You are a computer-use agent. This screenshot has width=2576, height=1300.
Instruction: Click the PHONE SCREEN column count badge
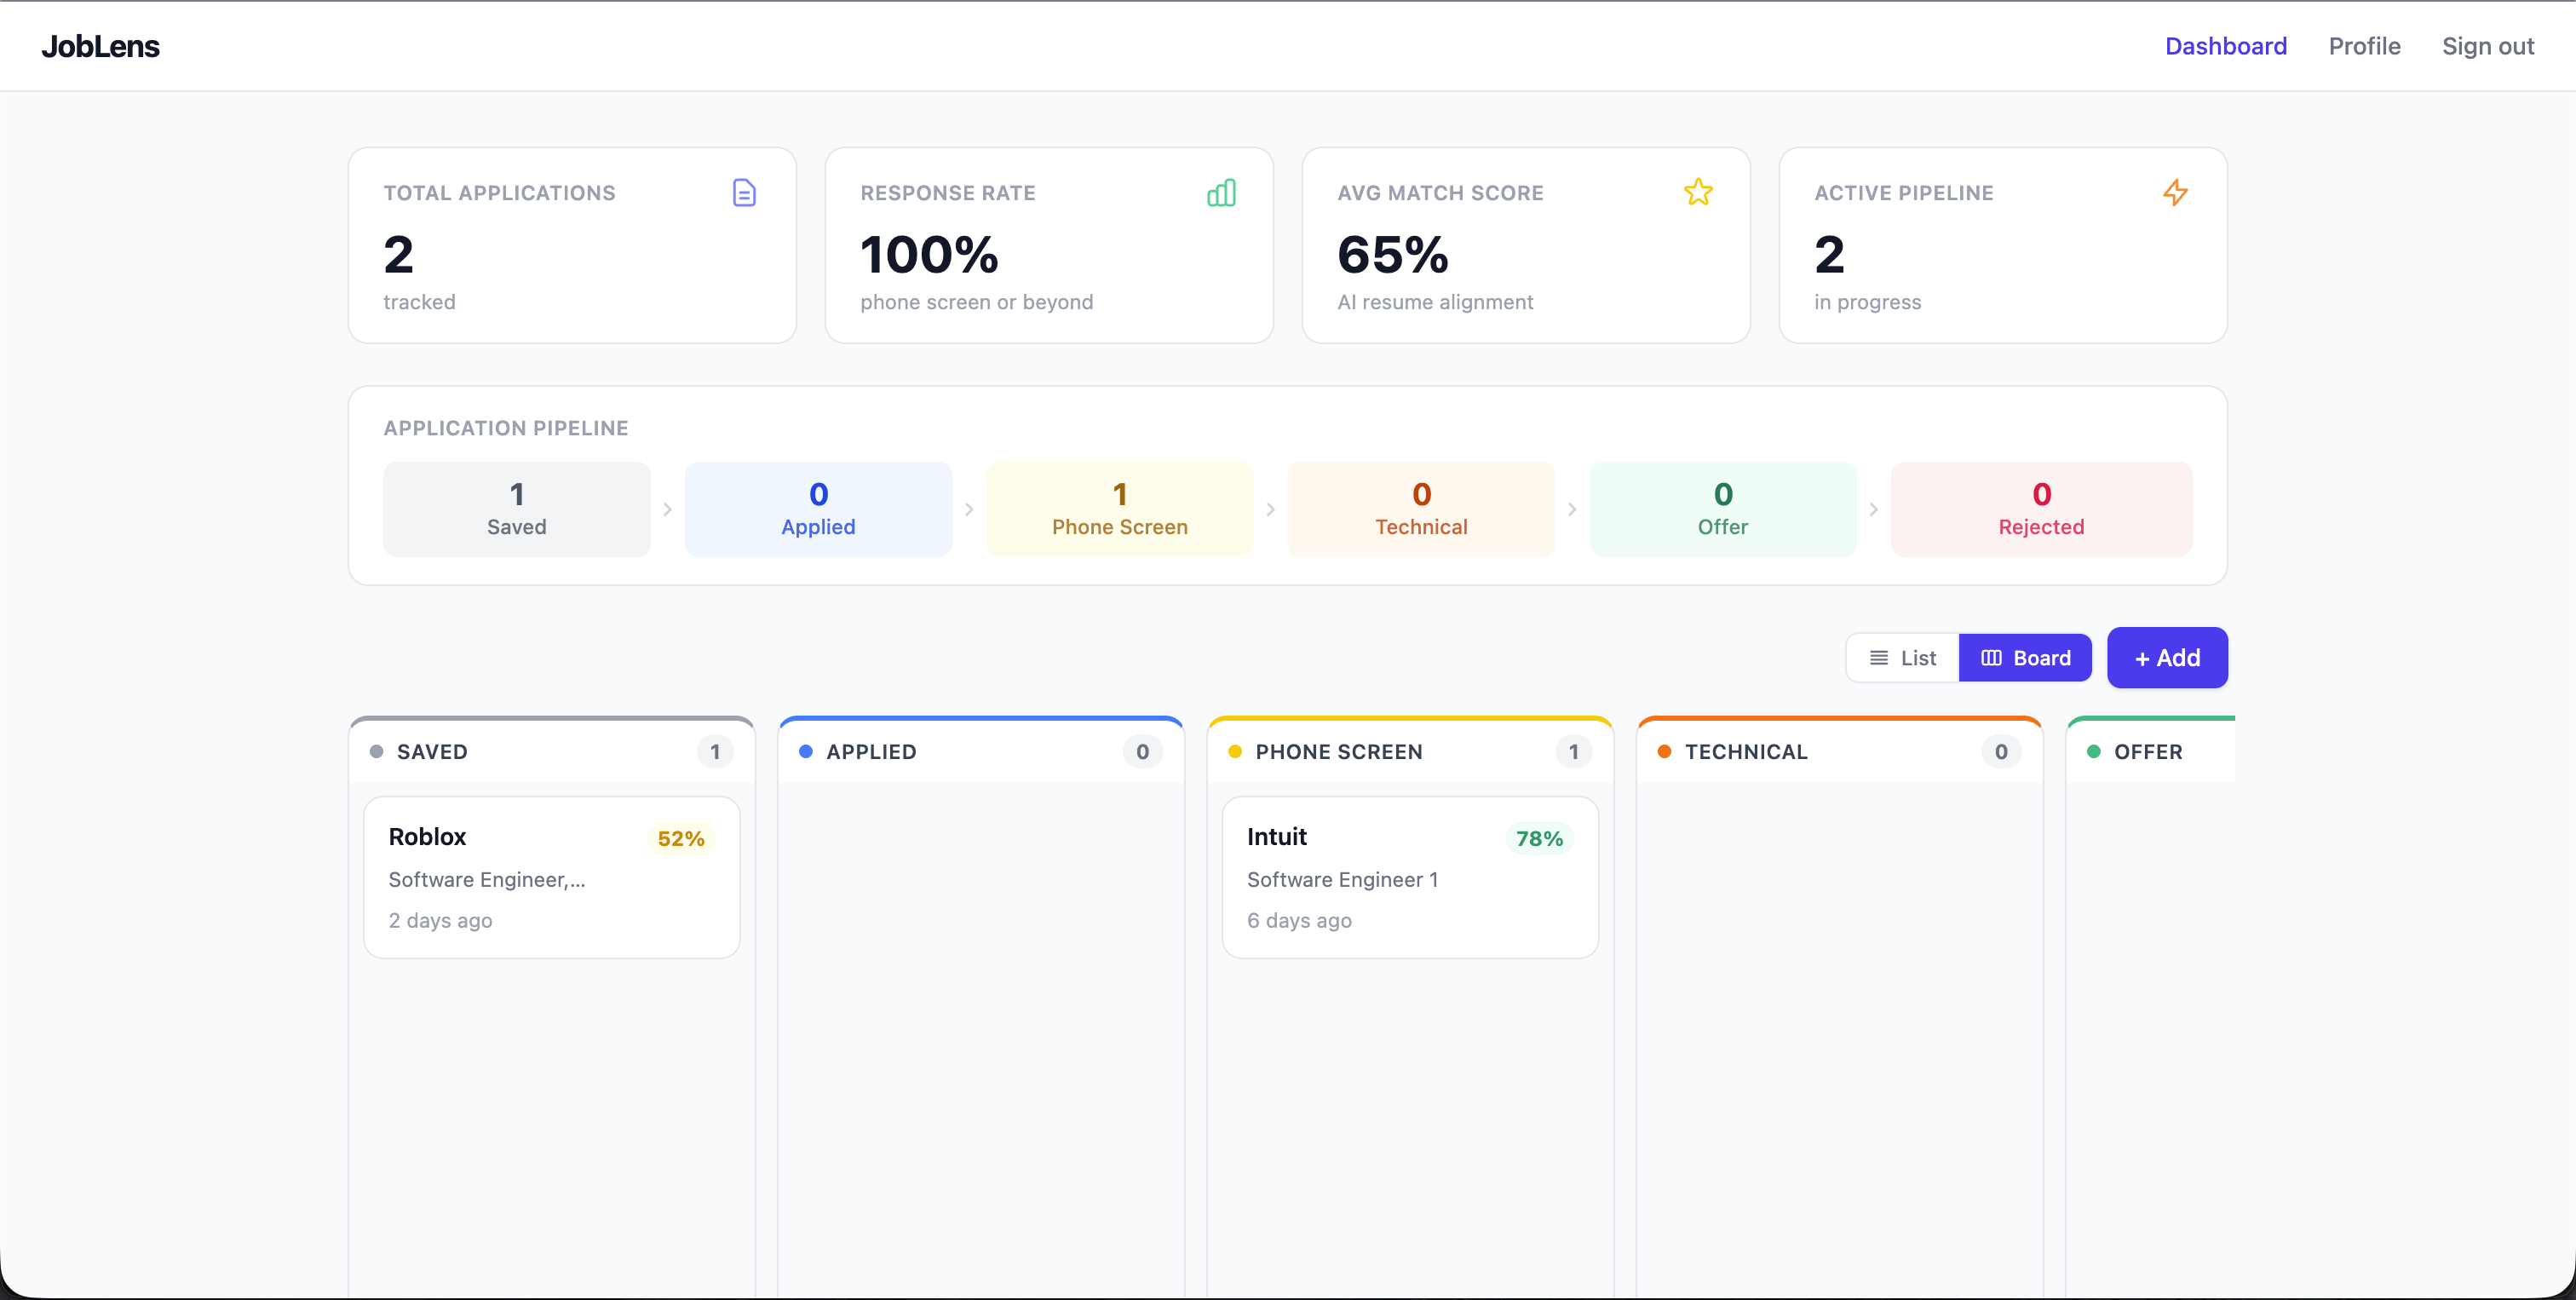tap(1573, 752)
